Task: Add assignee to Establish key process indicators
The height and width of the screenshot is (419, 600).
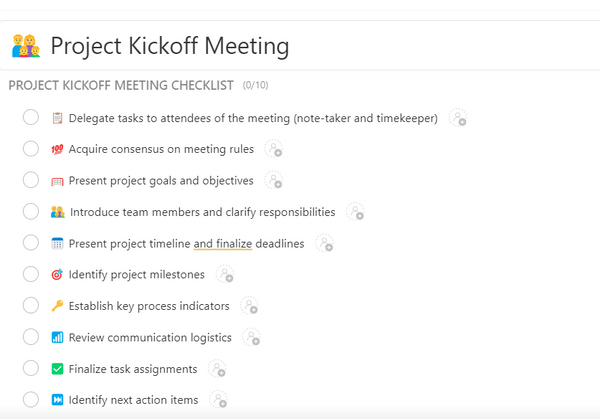Action: [x=249, y=306]
